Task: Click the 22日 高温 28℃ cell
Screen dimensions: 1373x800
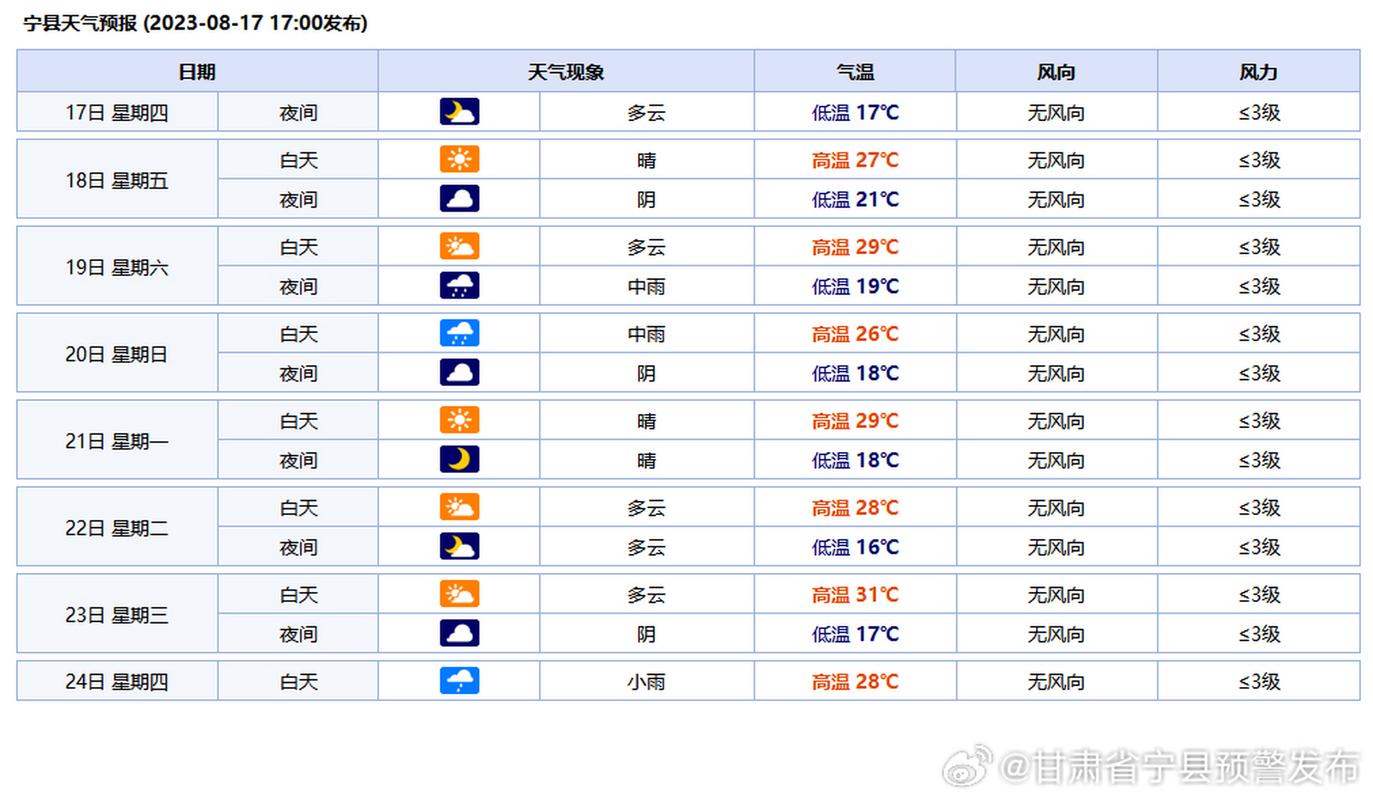Action: click(855, 507)
